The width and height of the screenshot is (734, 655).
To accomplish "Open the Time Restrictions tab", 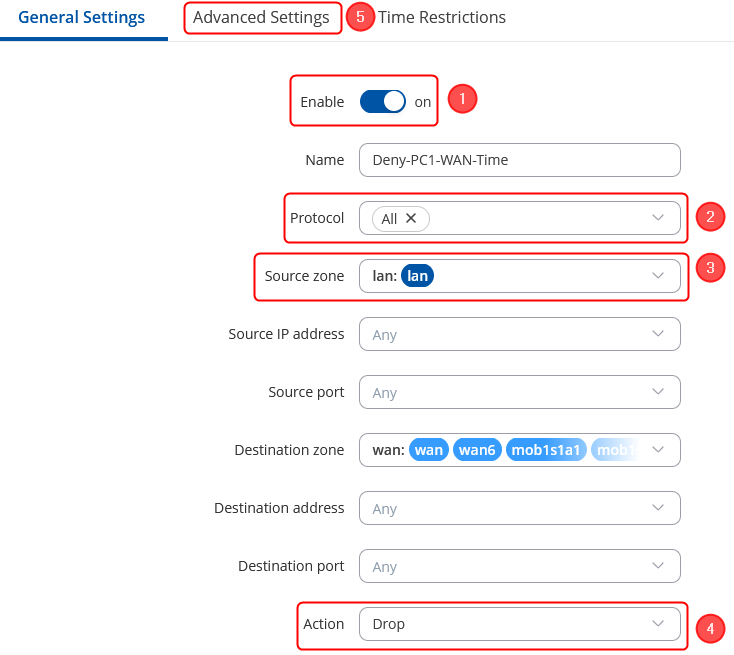I will 442,18.
